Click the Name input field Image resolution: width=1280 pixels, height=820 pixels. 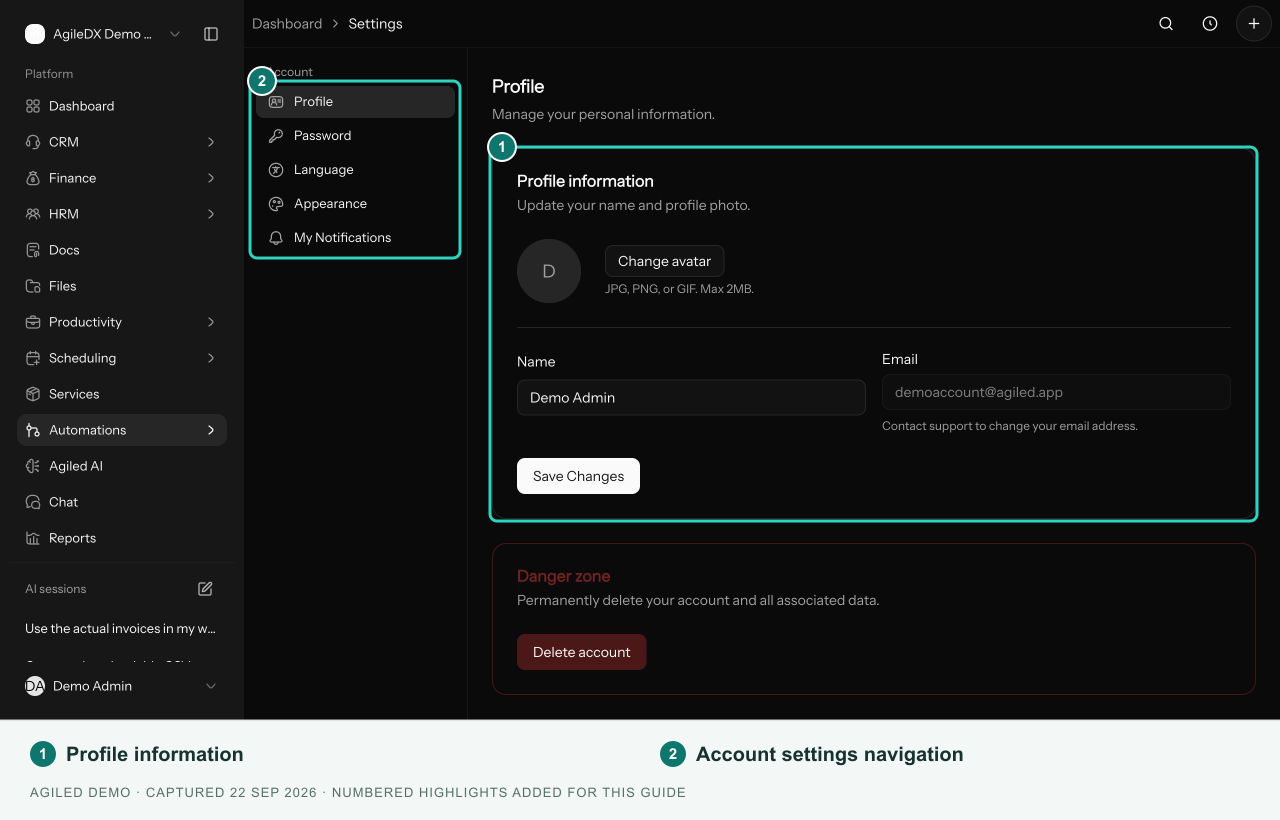[x=691, y=397]
